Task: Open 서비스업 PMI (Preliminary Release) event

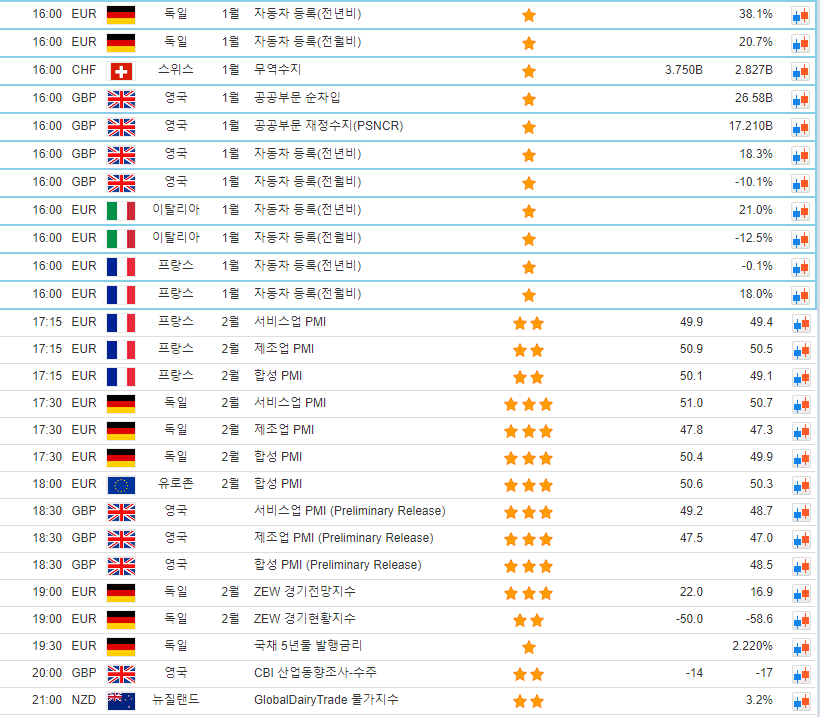Action: (x=349, y=511)
